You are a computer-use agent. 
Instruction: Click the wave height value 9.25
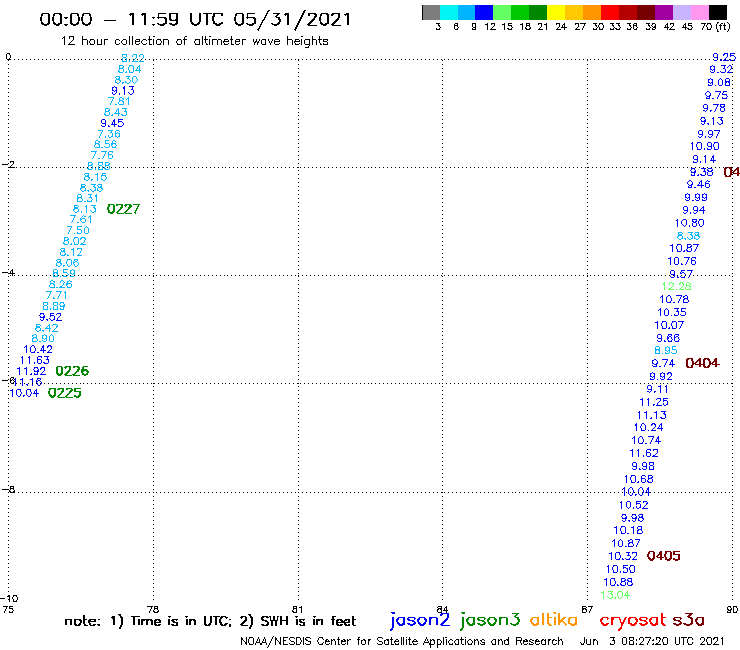(724, 57)
